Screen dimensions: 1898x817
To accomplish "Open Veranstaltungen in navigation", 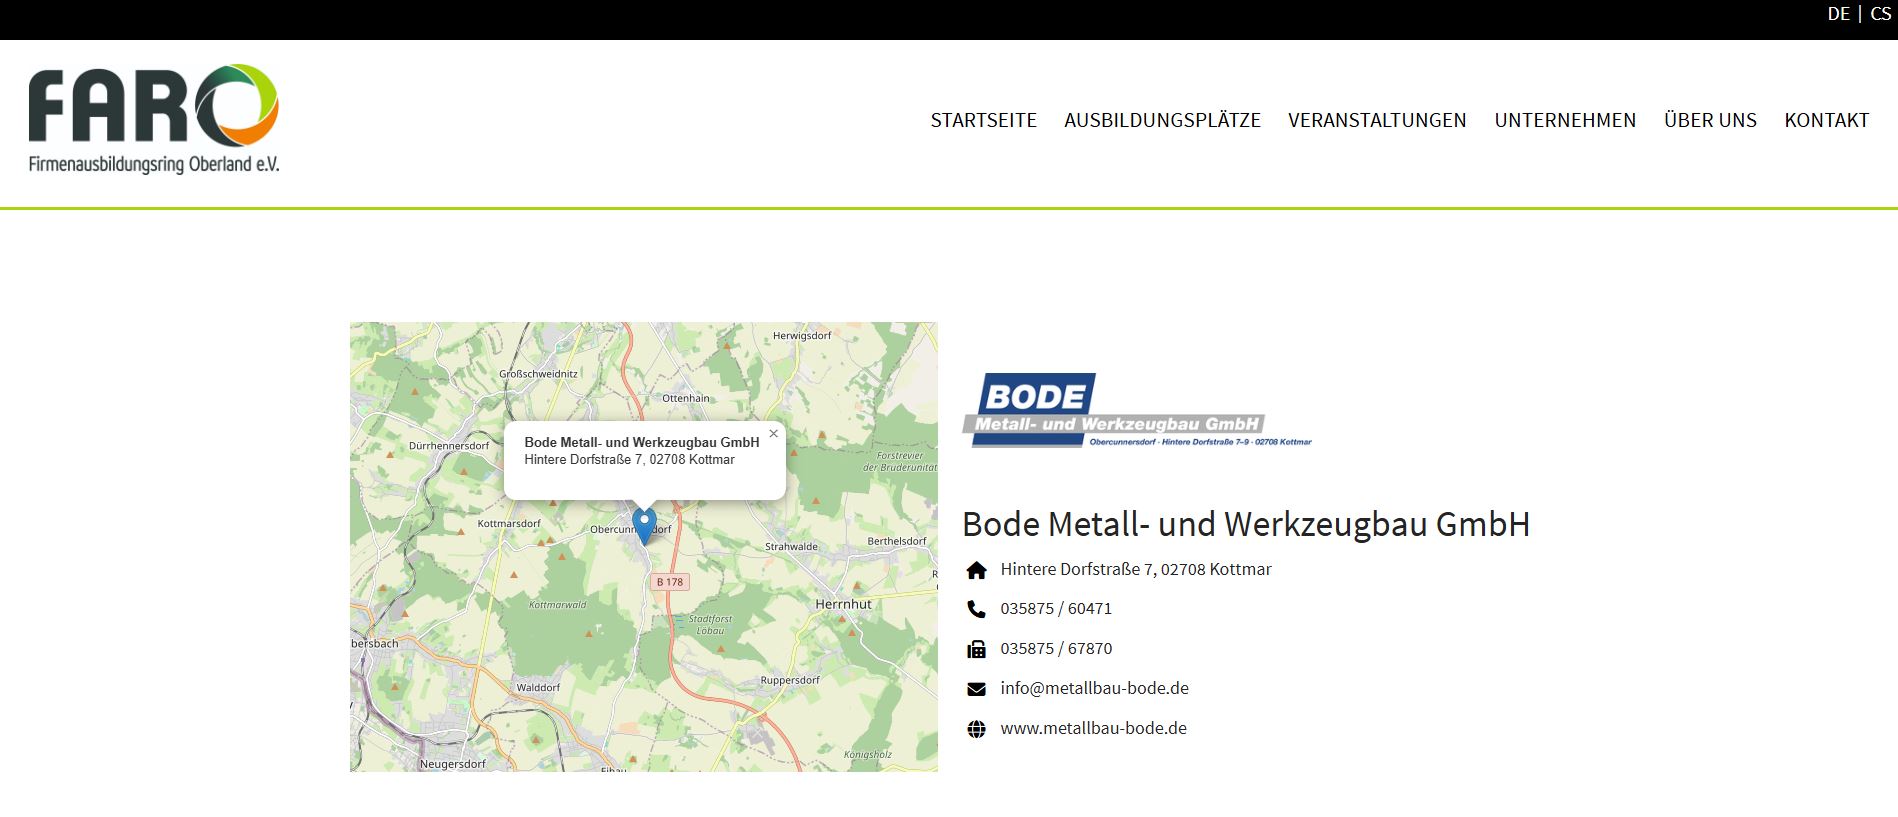I will click(1377, 120).
